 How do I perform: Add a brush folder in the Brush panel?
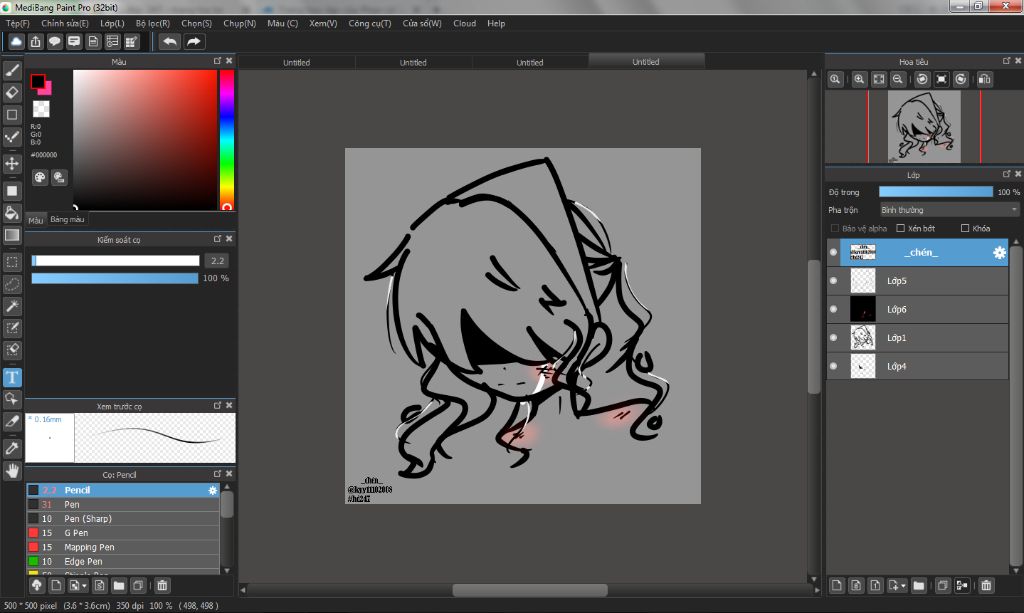click(x=119, y=586)
